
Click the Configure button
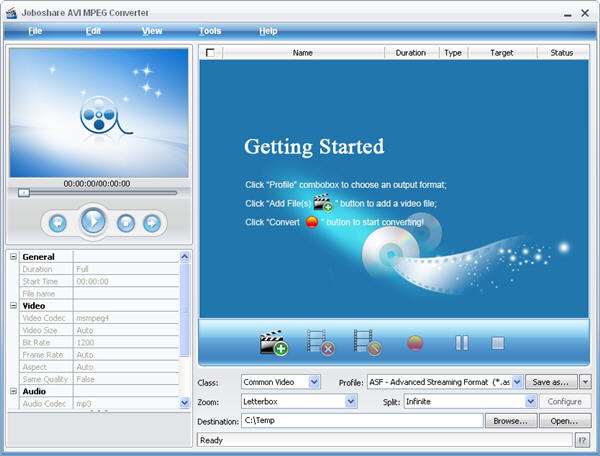click(565, 401)
